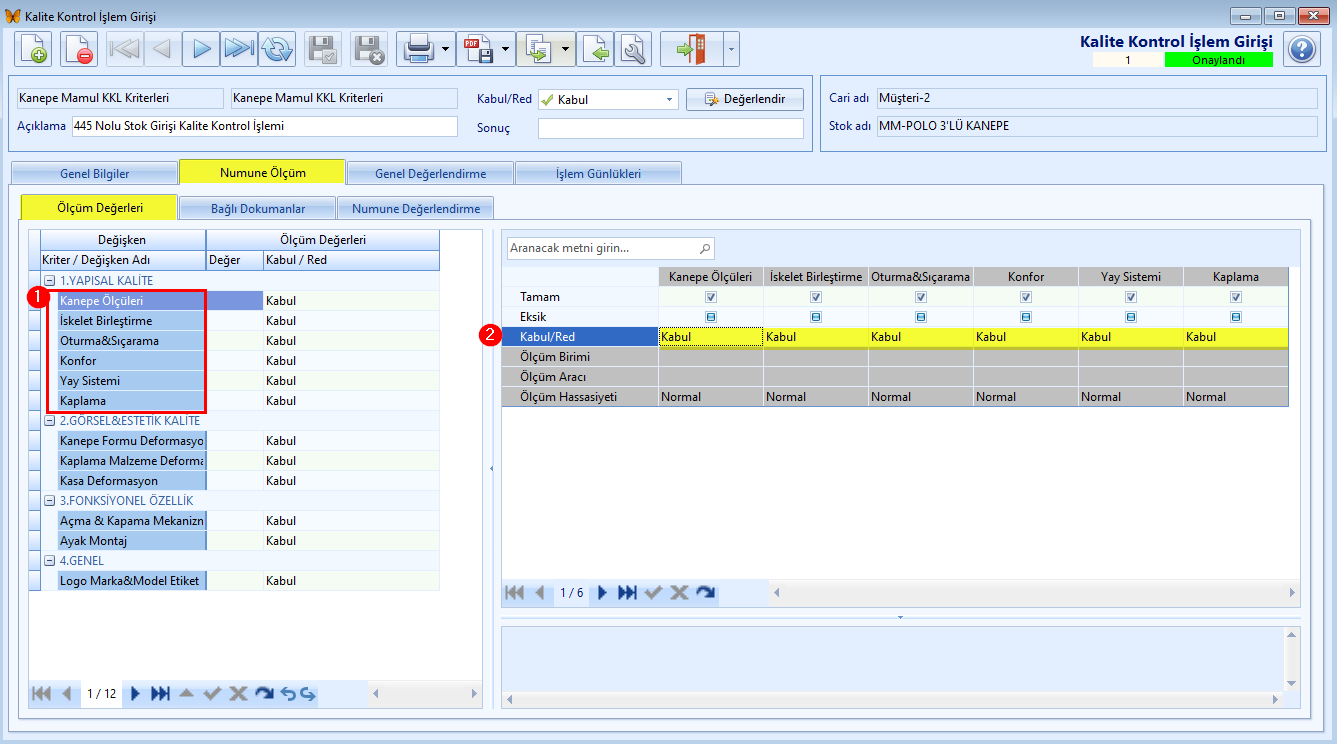The height and width of the screenshot is (744, 1337).
Task: Click the undo arrow in left grid navigator
Action: click(288, 693)
